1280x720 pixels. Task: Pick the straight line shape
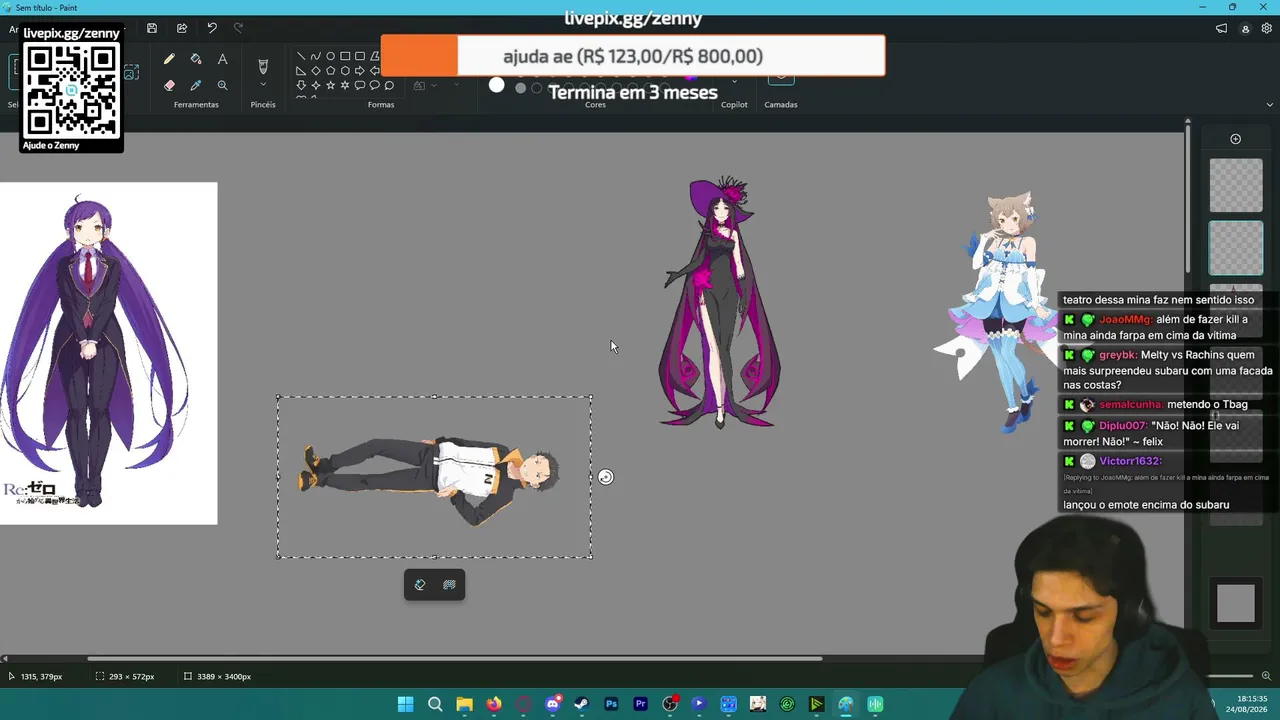pyautogui.click(x=301, y=56)
